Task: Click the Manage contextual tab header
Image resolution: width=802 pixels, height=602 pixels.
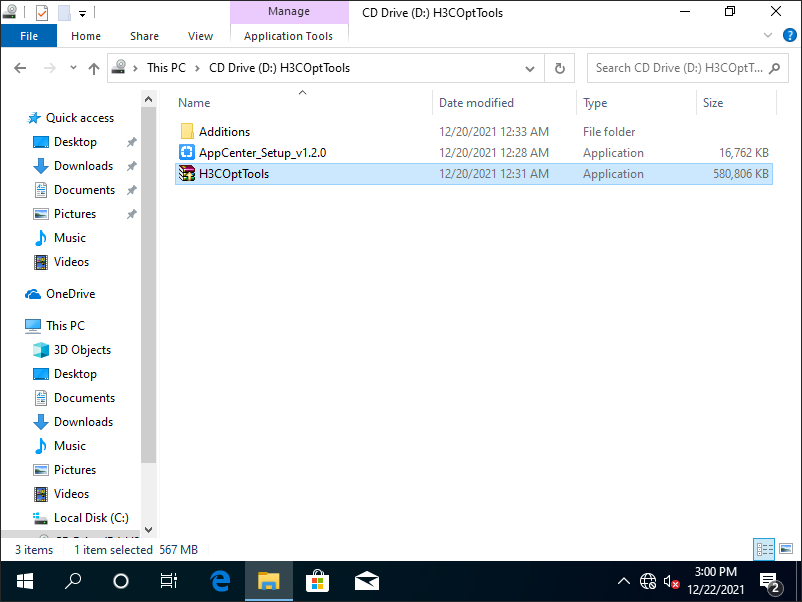Action: [x=289, y=11]
